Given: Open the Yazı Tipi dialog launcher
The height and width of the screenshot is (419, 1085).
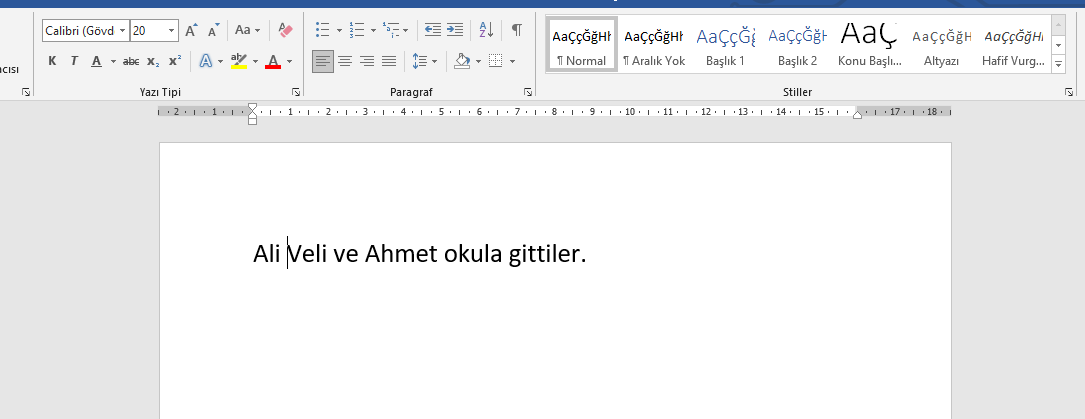Looking at the screenshot, I should tap(295, 92).
